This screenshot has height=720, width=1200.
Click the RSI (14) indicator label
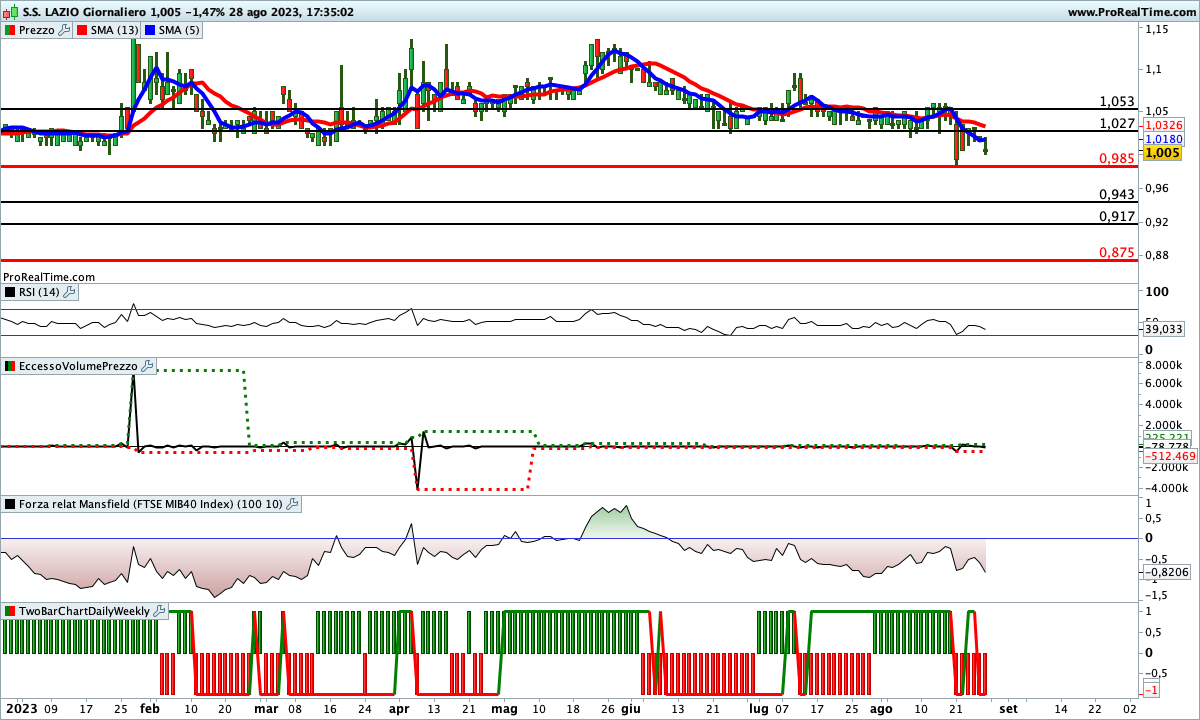40,292
